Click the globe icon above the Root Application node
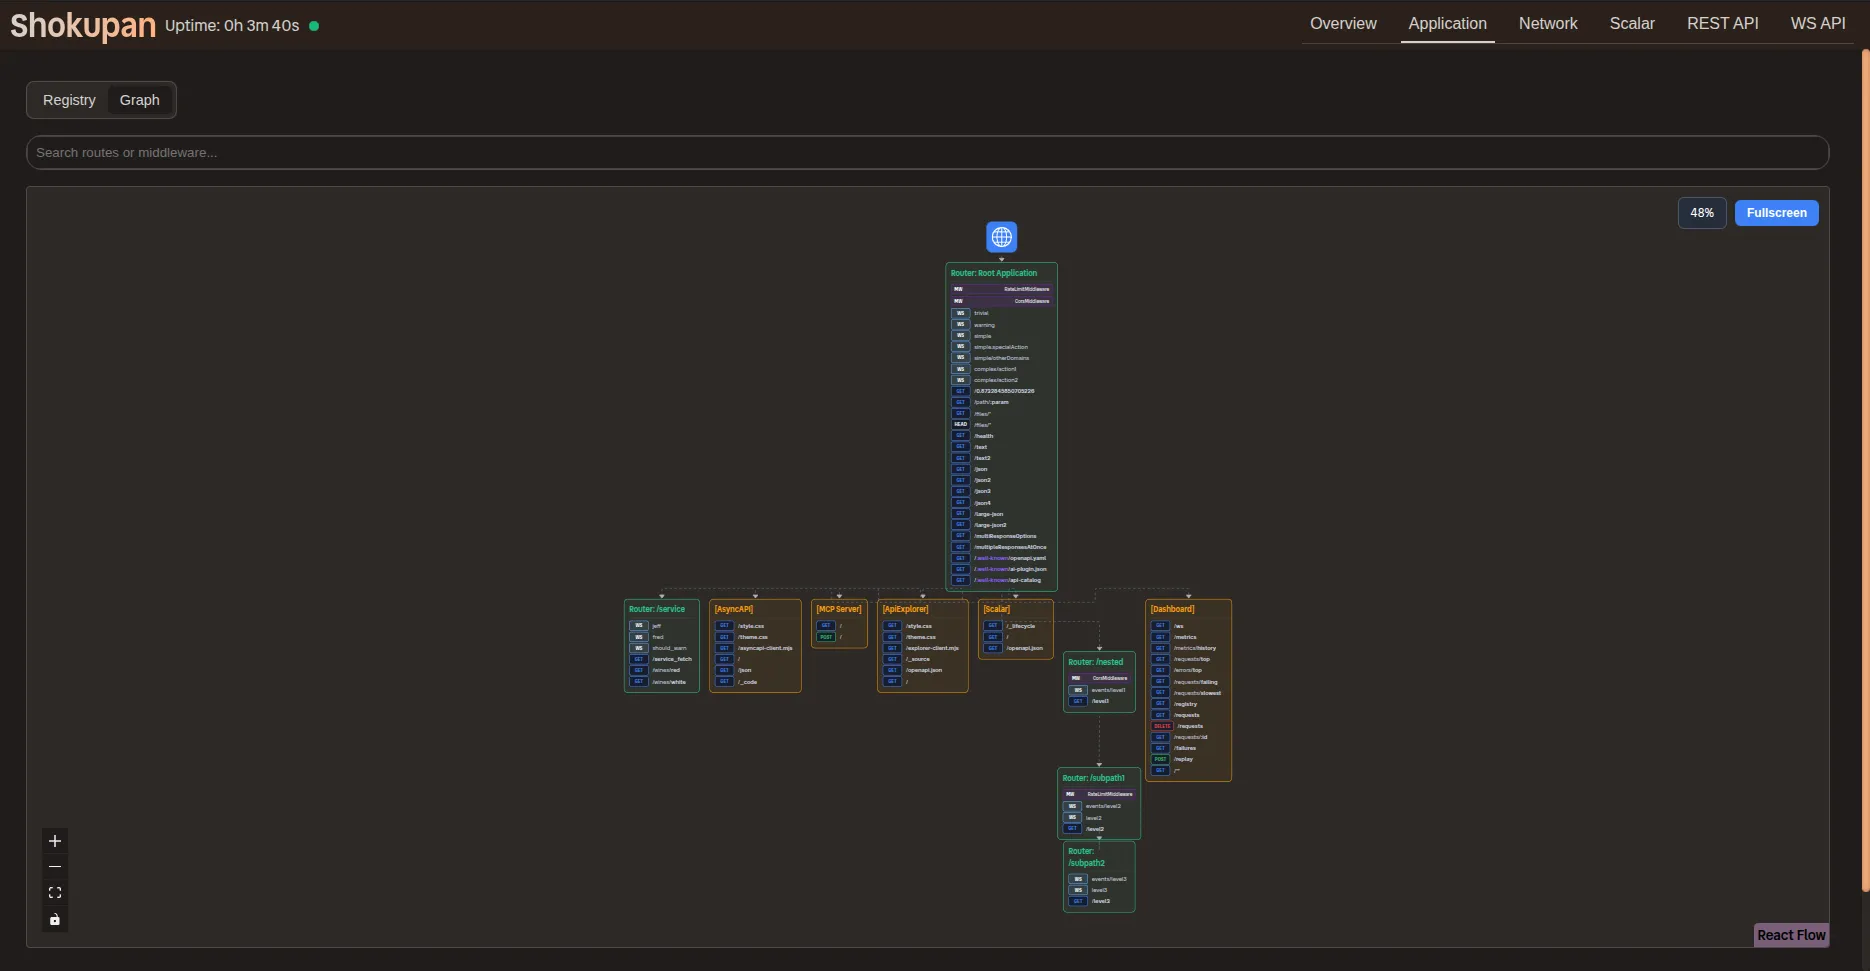Viewport: 1870px width, 971px height. point(1001,237)
